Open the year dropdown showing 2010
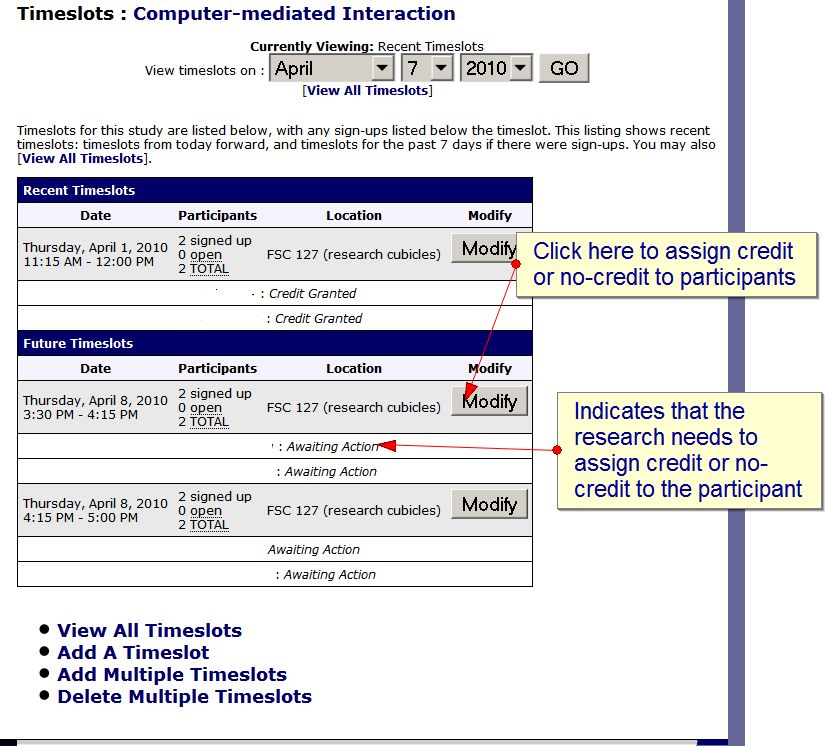The width and height of the screenshot is (825, 746). pos(496,68)
